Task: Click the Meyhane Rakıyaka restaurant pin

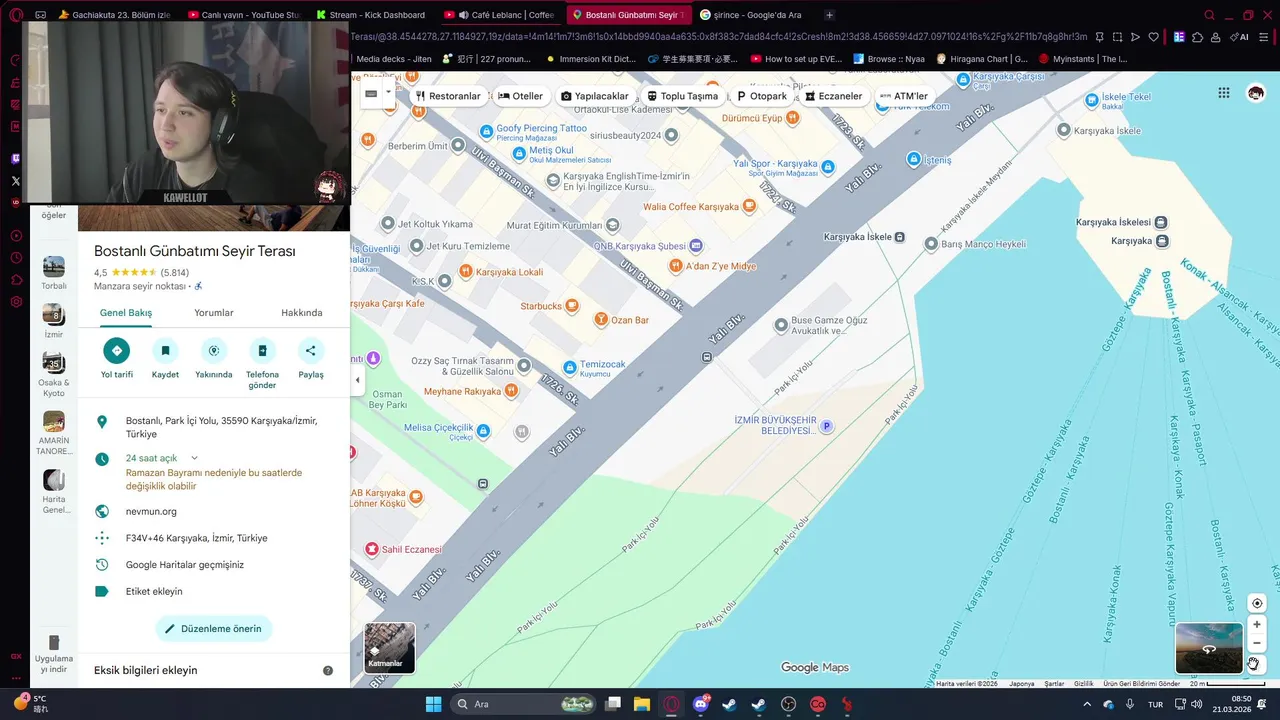Action: point(511,391)
